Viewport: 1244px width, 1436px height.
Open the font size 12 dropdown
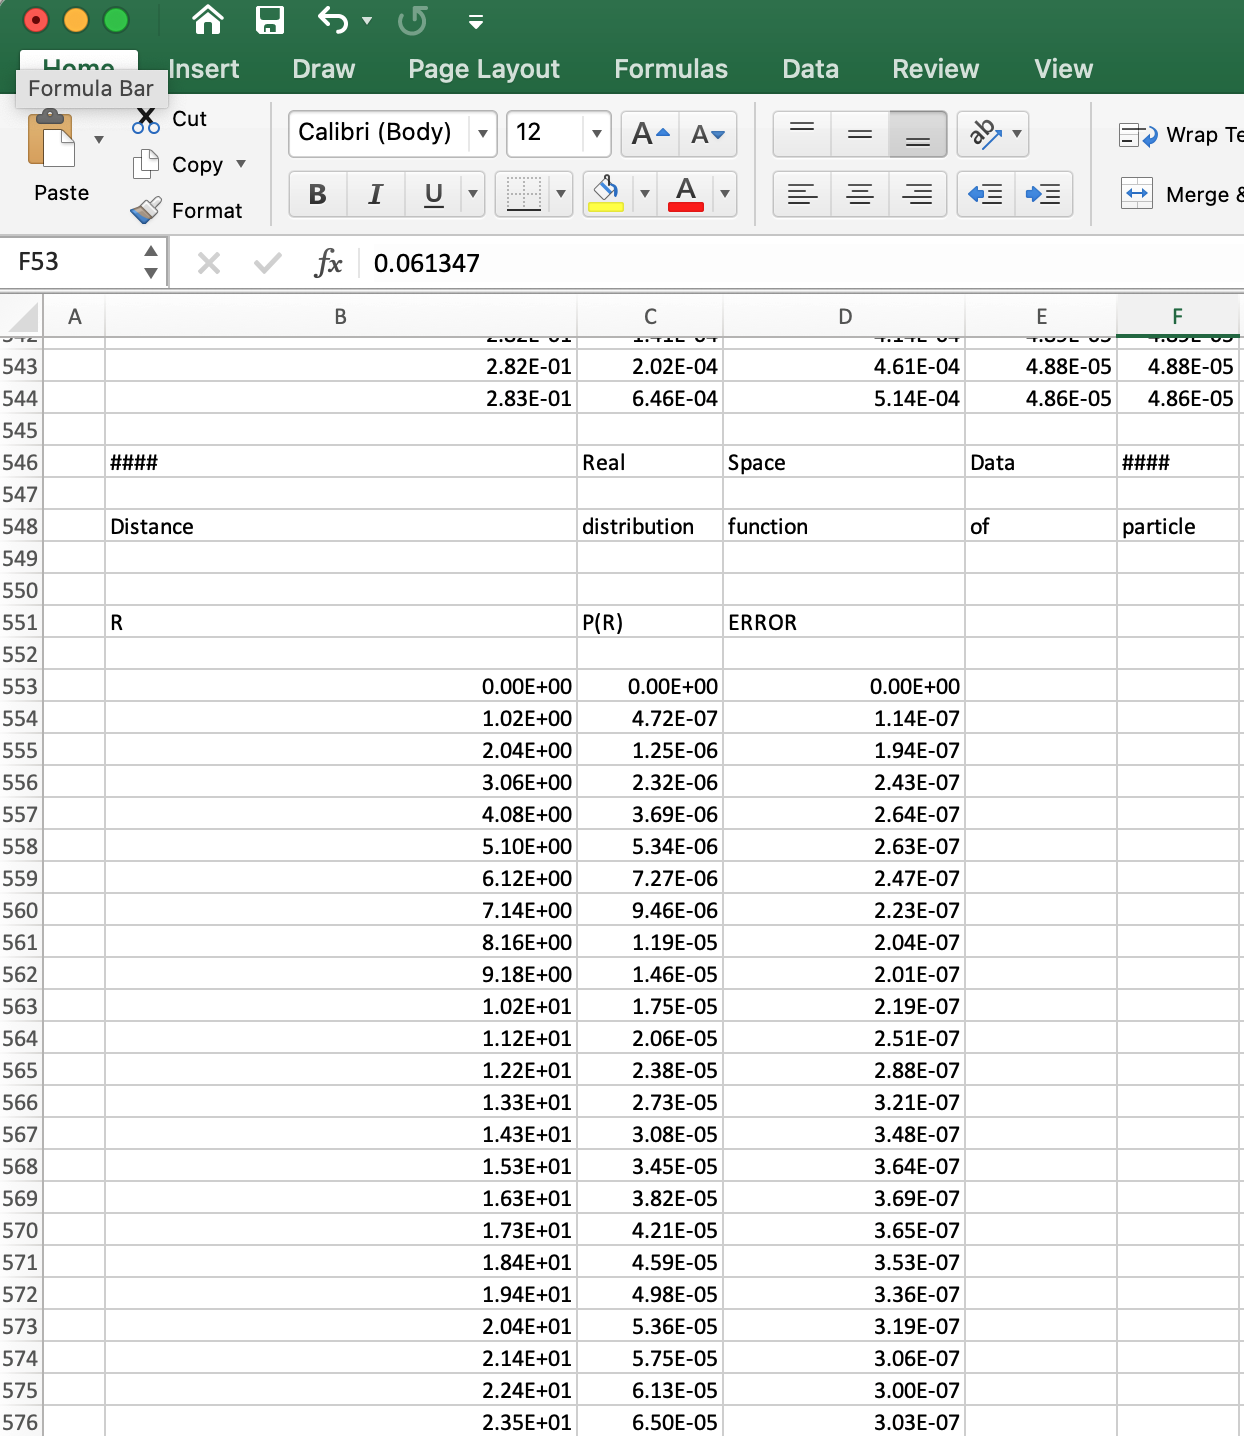597,133
